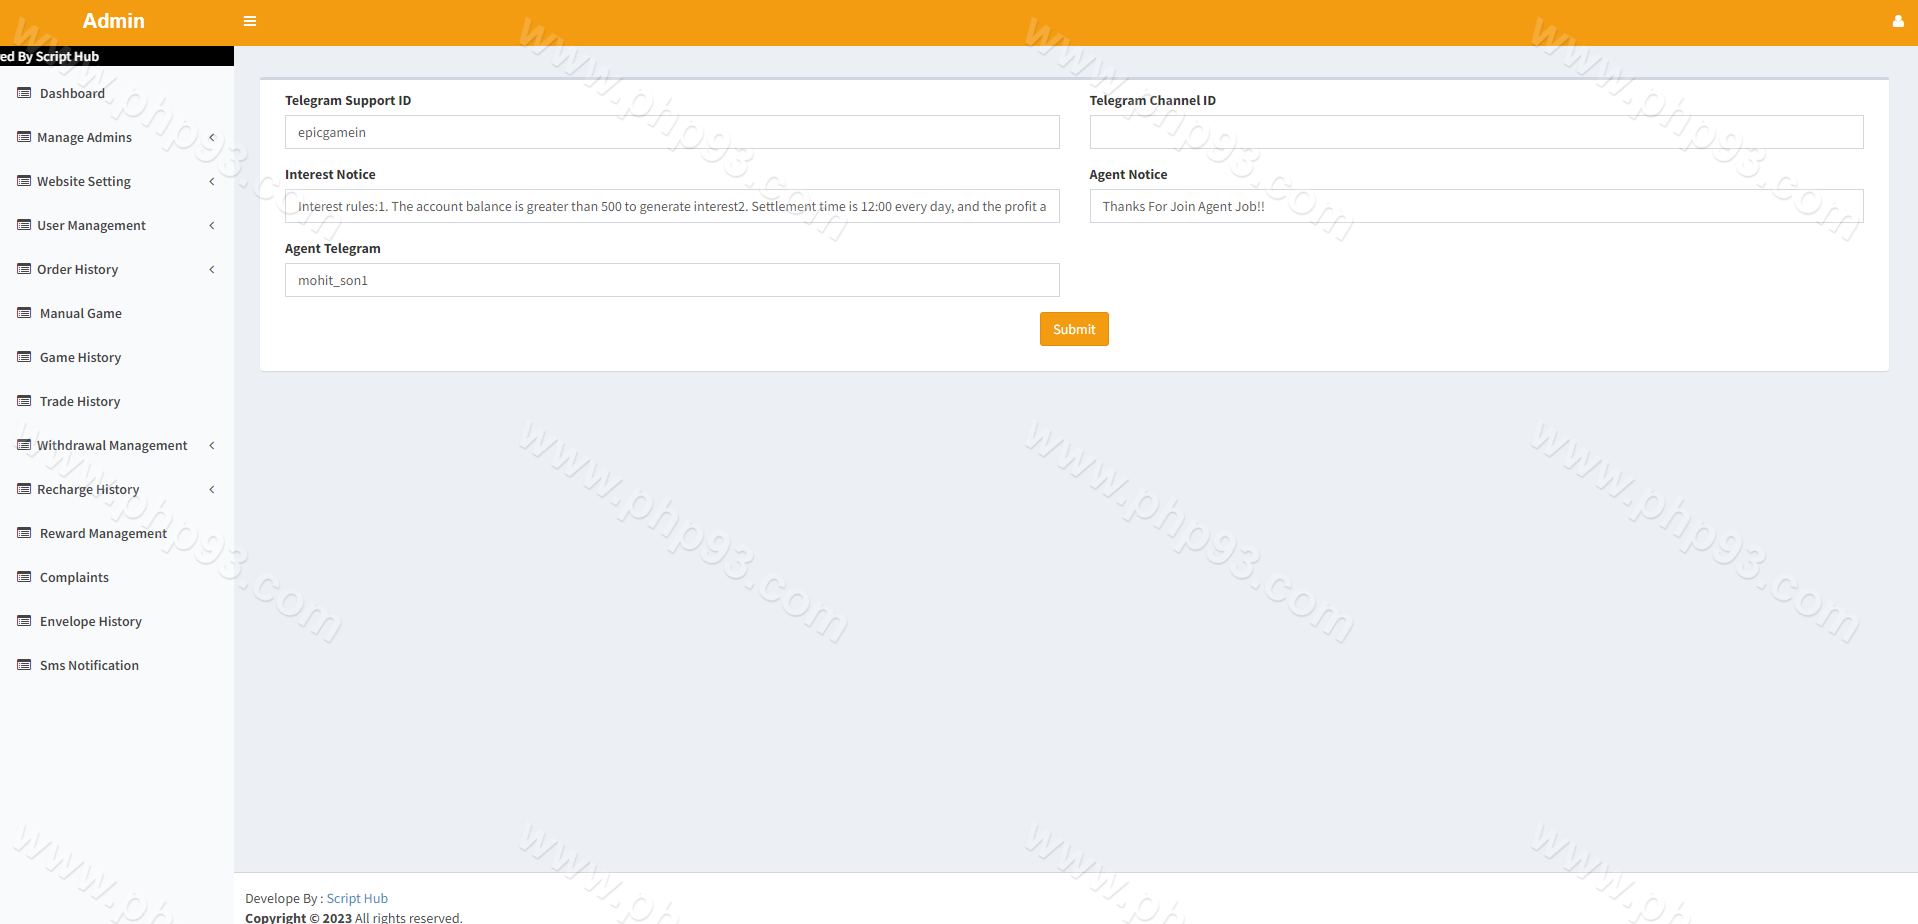Click the icon next to Manual Game

24,313
